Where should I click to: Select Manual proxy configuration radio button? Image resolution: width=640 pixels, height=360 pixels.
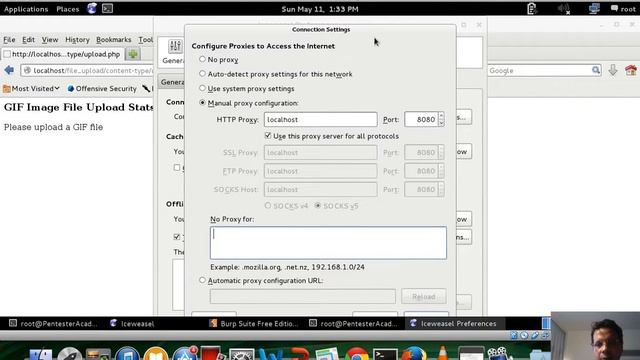pyautogui.click(x=202, y=103)
